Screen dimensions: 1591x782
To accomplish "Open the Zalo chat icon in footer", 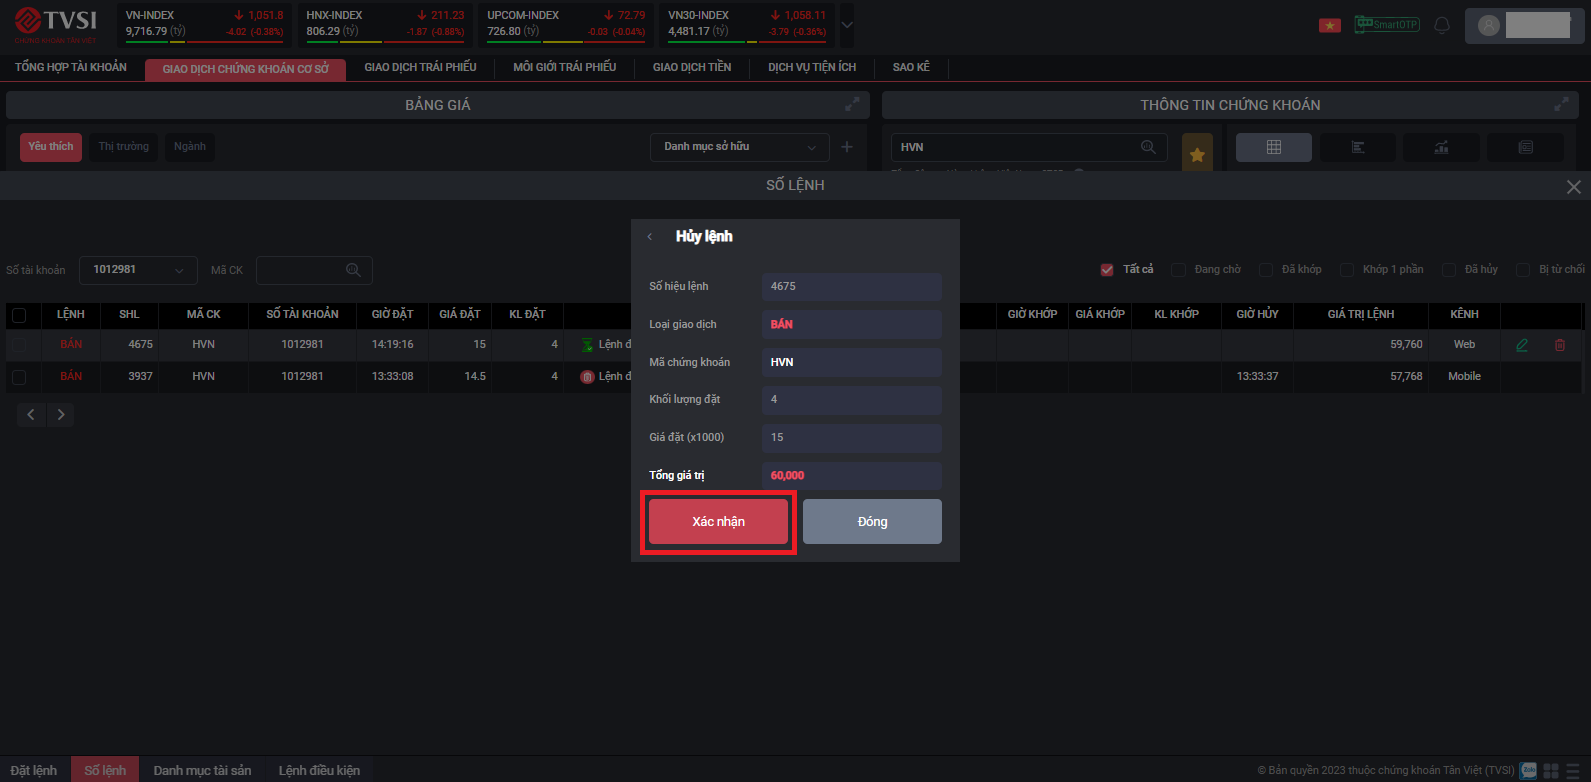I will [x=1528, y=770].
